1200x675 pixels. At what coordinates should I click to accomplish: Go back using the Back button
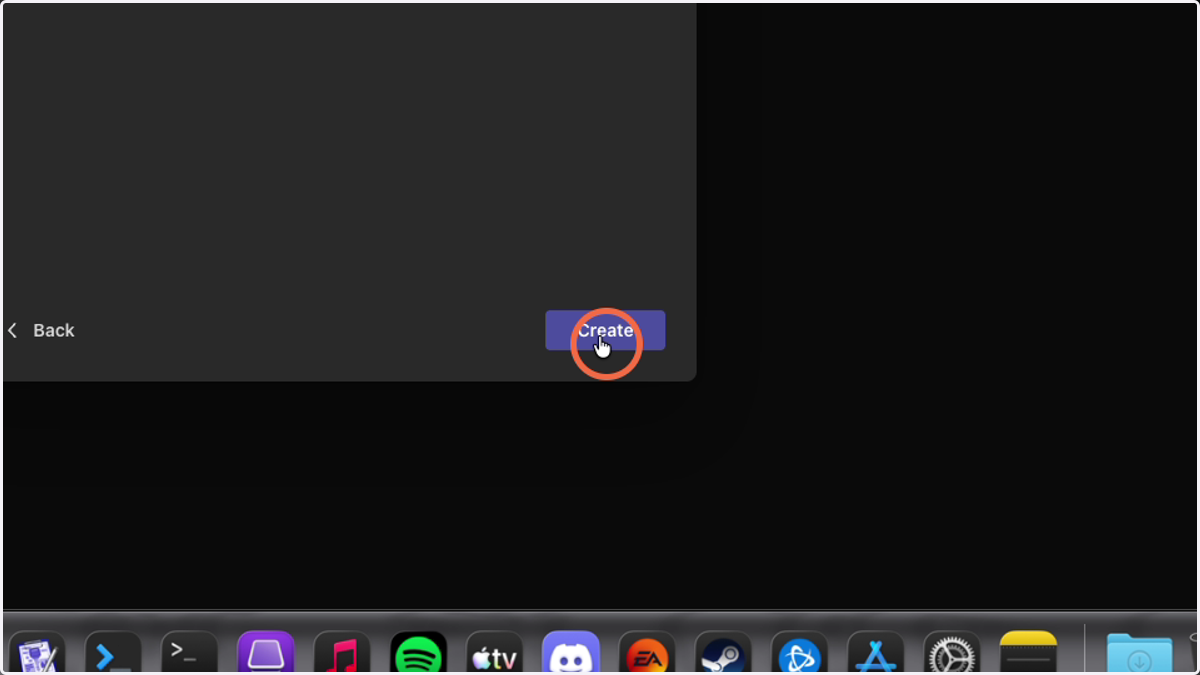41,330
